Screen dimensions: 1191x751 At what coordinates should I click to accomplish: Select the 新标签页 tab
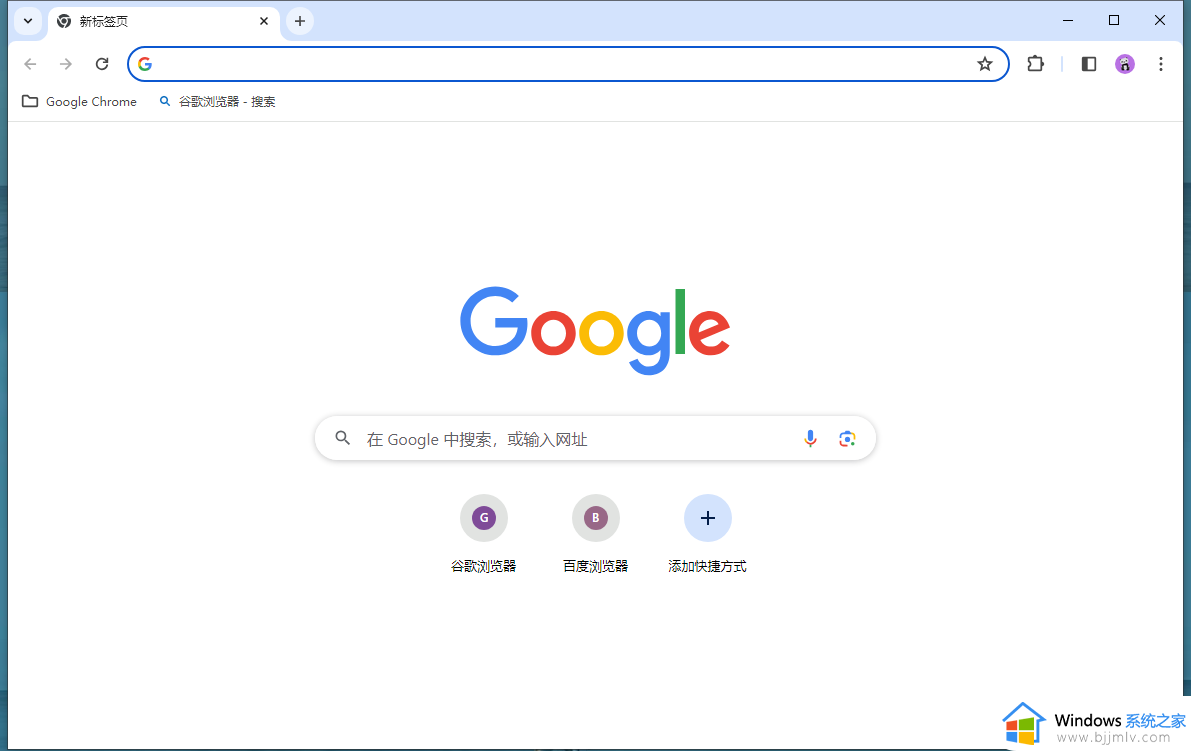click(163, 21)
